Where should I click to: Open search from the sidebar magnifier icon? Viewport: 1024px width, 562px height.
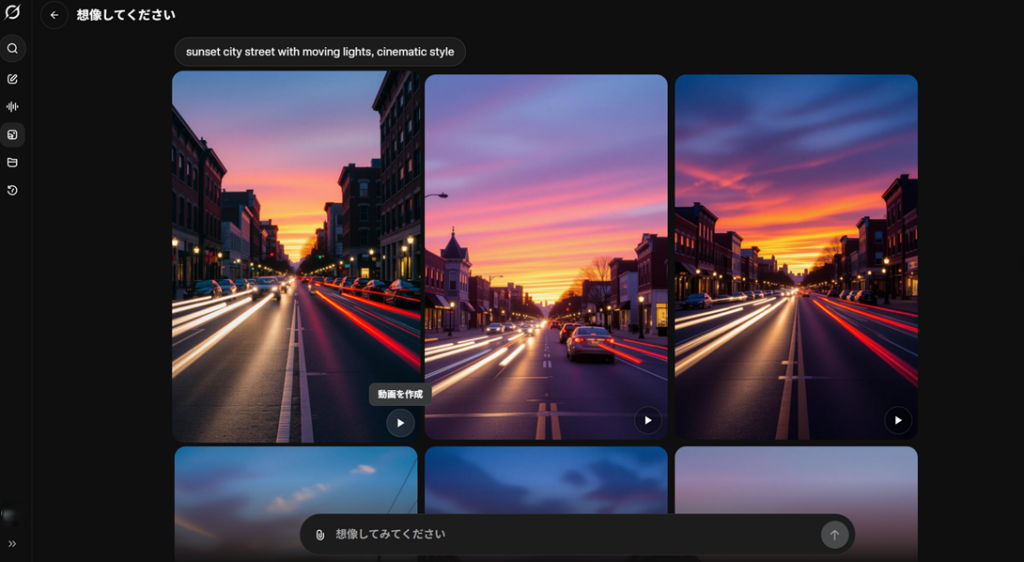13,48
